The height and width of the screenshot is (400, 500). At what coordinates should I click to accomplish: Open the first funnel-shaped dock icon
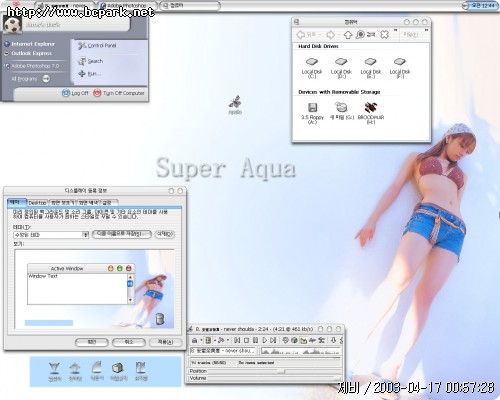[54, 371]
